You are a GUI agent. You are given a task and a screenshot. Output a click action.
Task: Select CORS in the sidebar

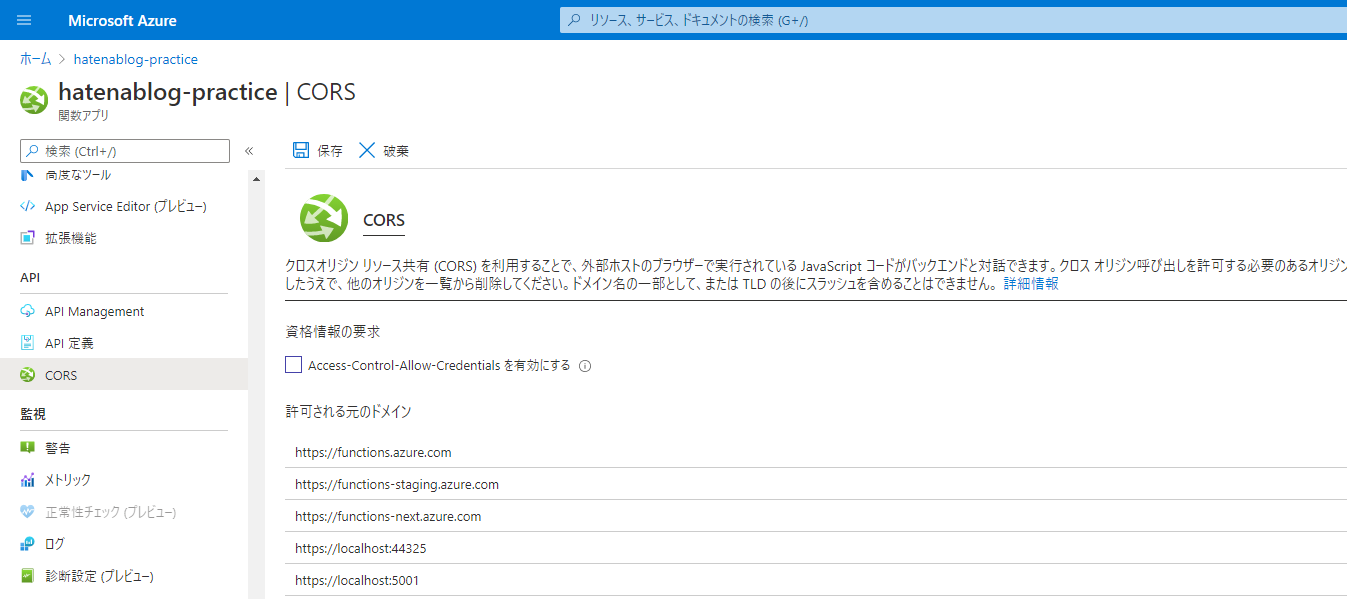click(x=124, y=375)
